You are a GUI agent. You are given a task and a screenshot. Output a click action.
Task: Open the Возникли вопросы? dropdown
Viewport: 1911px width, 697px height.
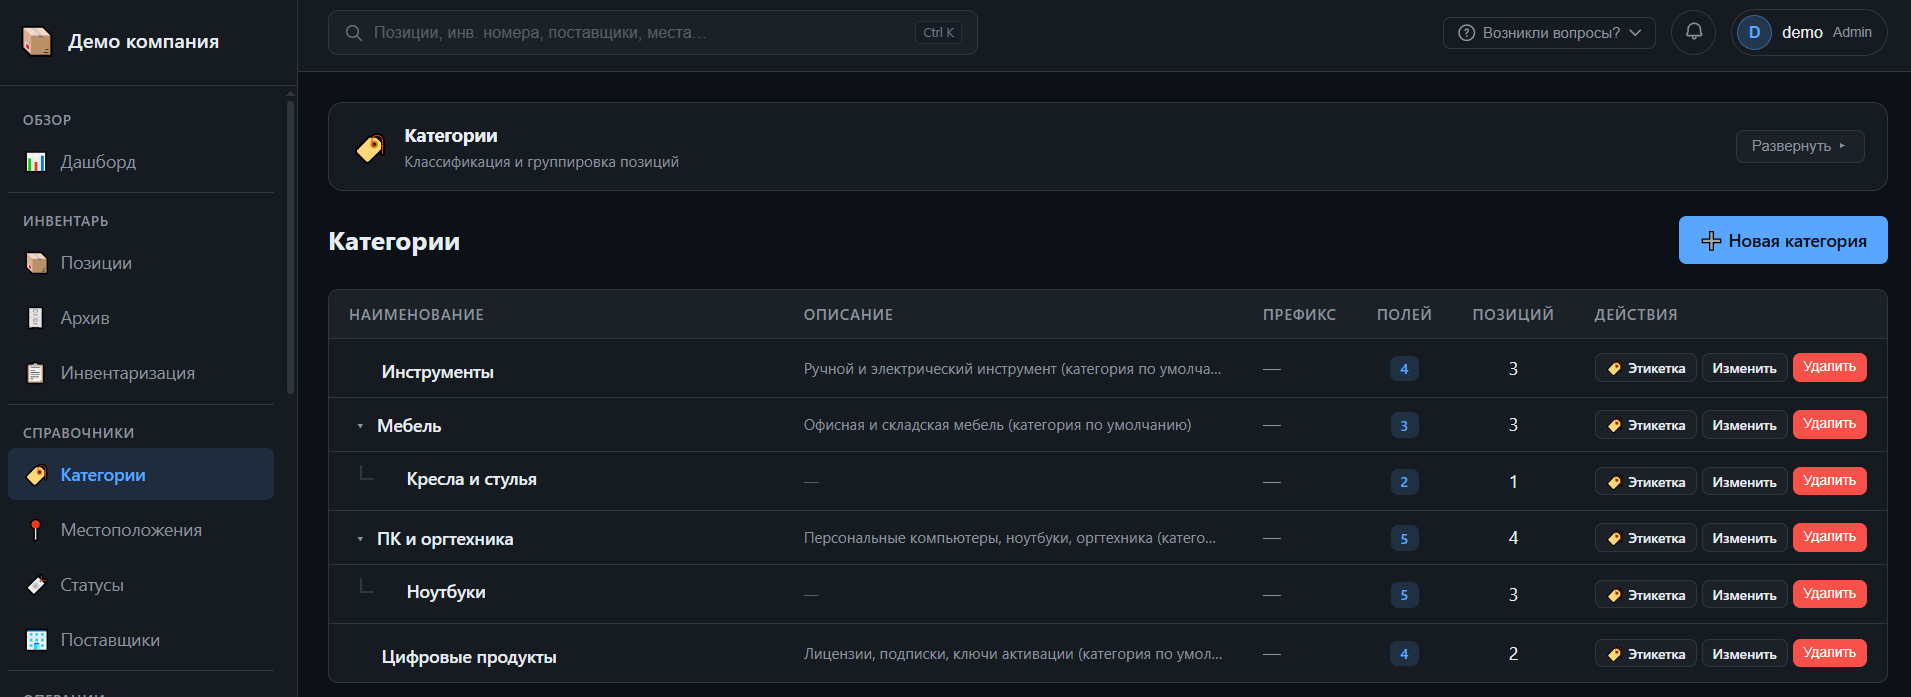[x=1549, y=33]
